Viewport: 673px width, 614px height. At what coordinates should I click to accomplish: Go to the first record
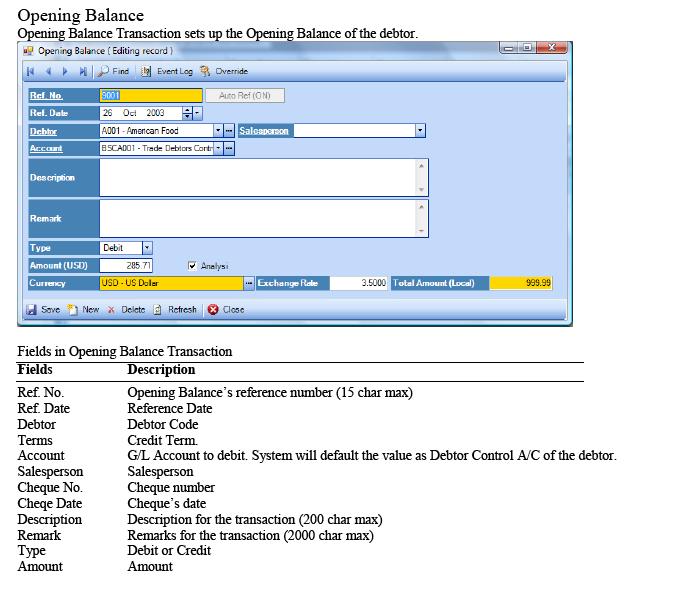click(31, 72)
